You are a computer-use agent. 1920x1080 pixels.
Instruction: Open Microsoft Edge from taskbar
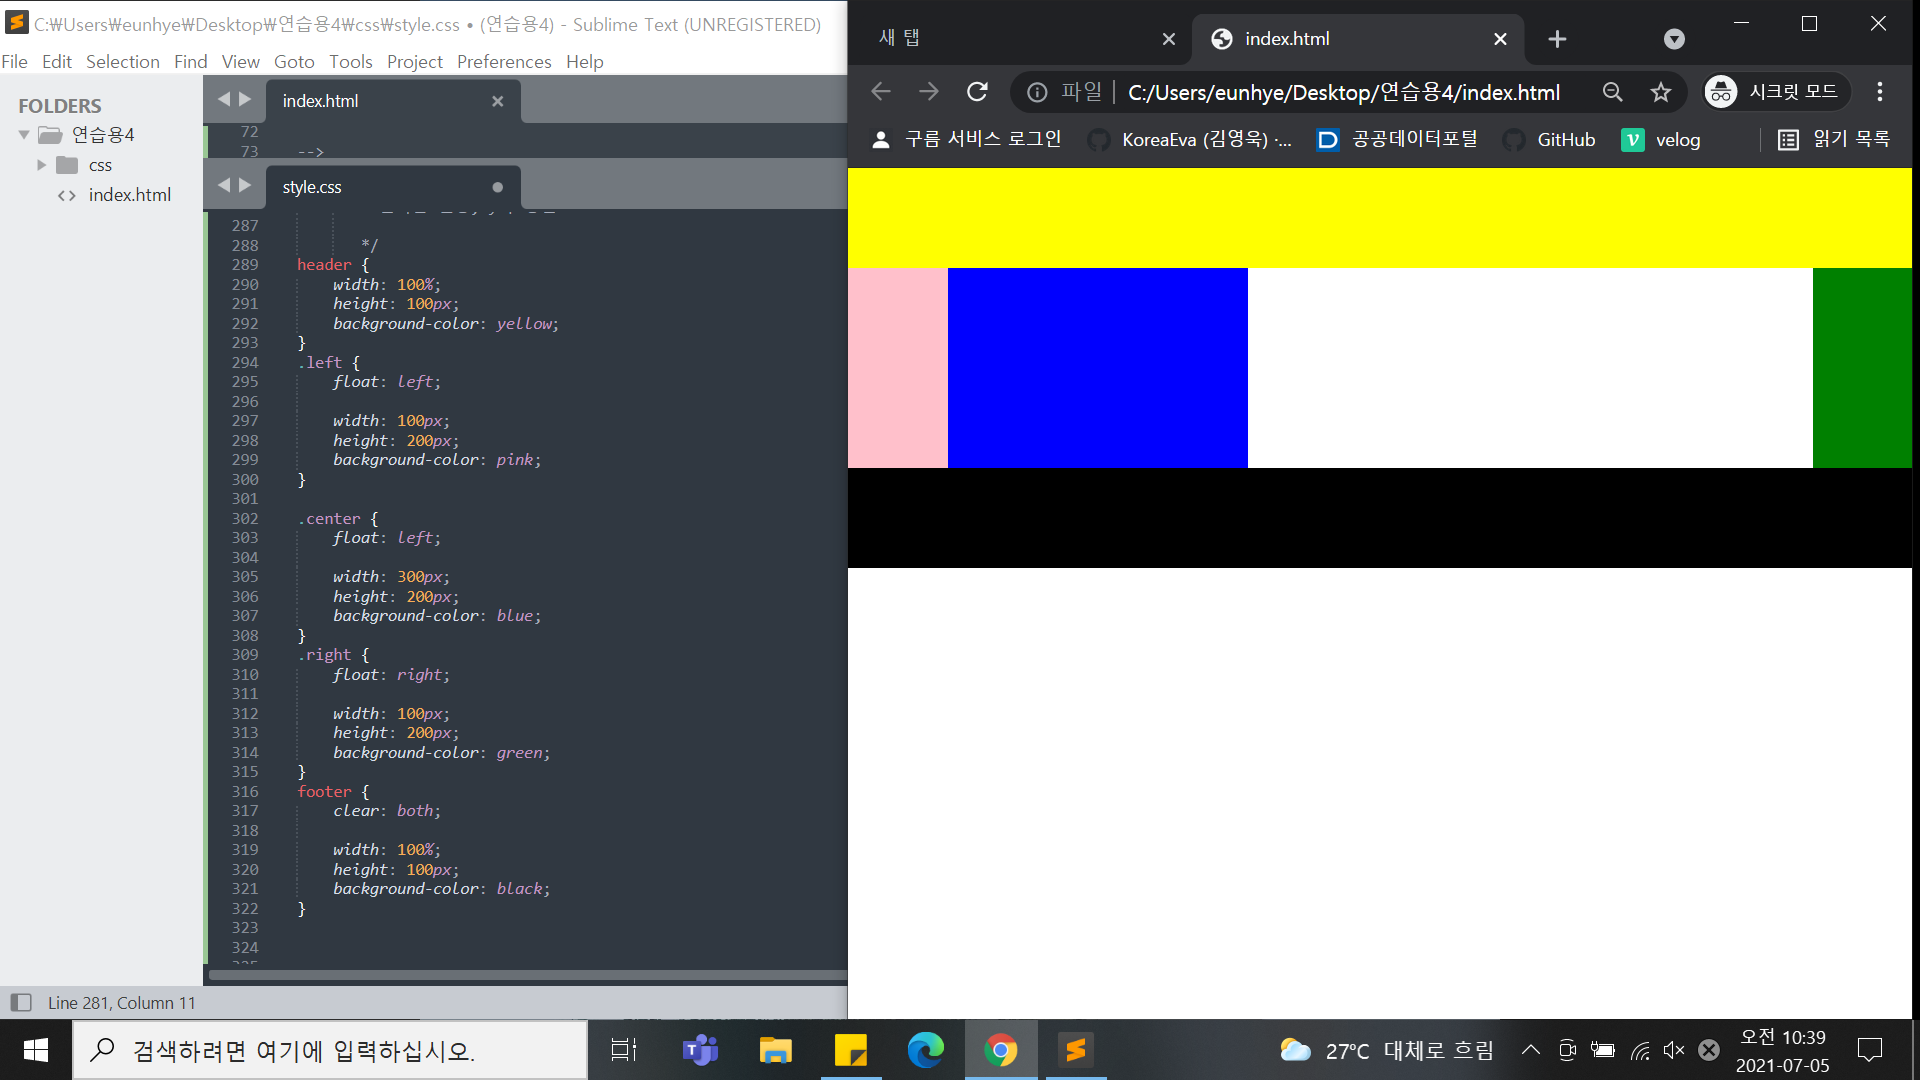coord(925,1050)
